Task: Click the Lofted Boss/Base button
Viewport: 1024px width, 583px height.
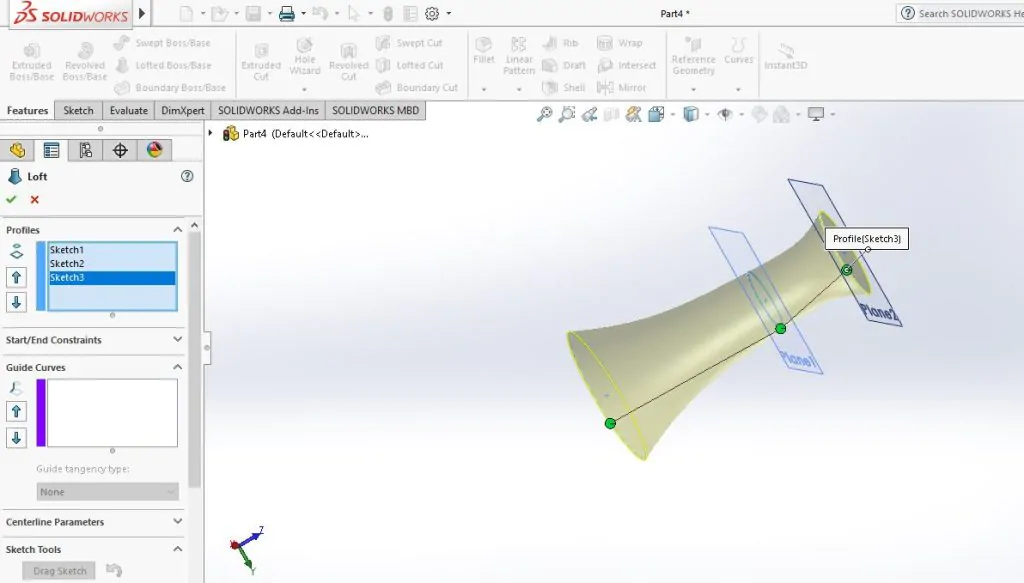Action: pyautogui.click(x=163, y=65)
